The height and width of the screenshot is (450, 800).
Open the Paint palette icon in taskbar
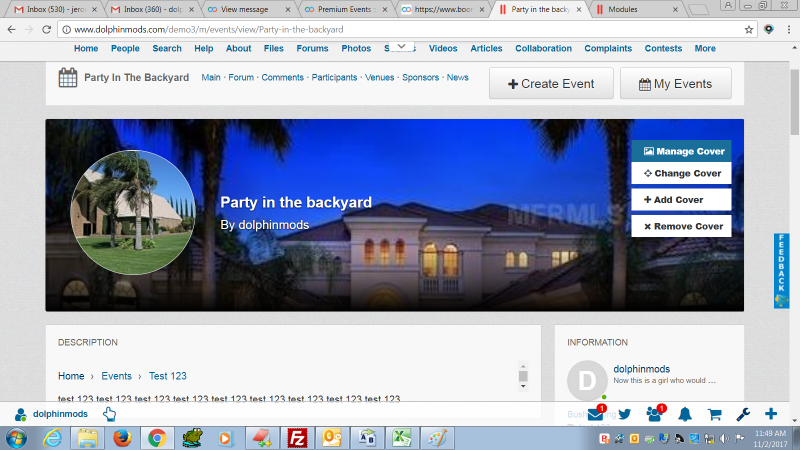437,438
